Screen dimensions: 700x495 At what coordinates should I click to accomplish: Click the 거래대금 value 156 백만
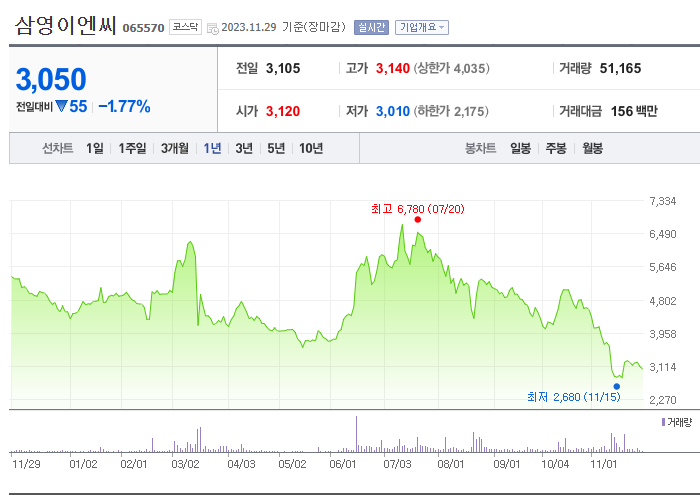634,111
